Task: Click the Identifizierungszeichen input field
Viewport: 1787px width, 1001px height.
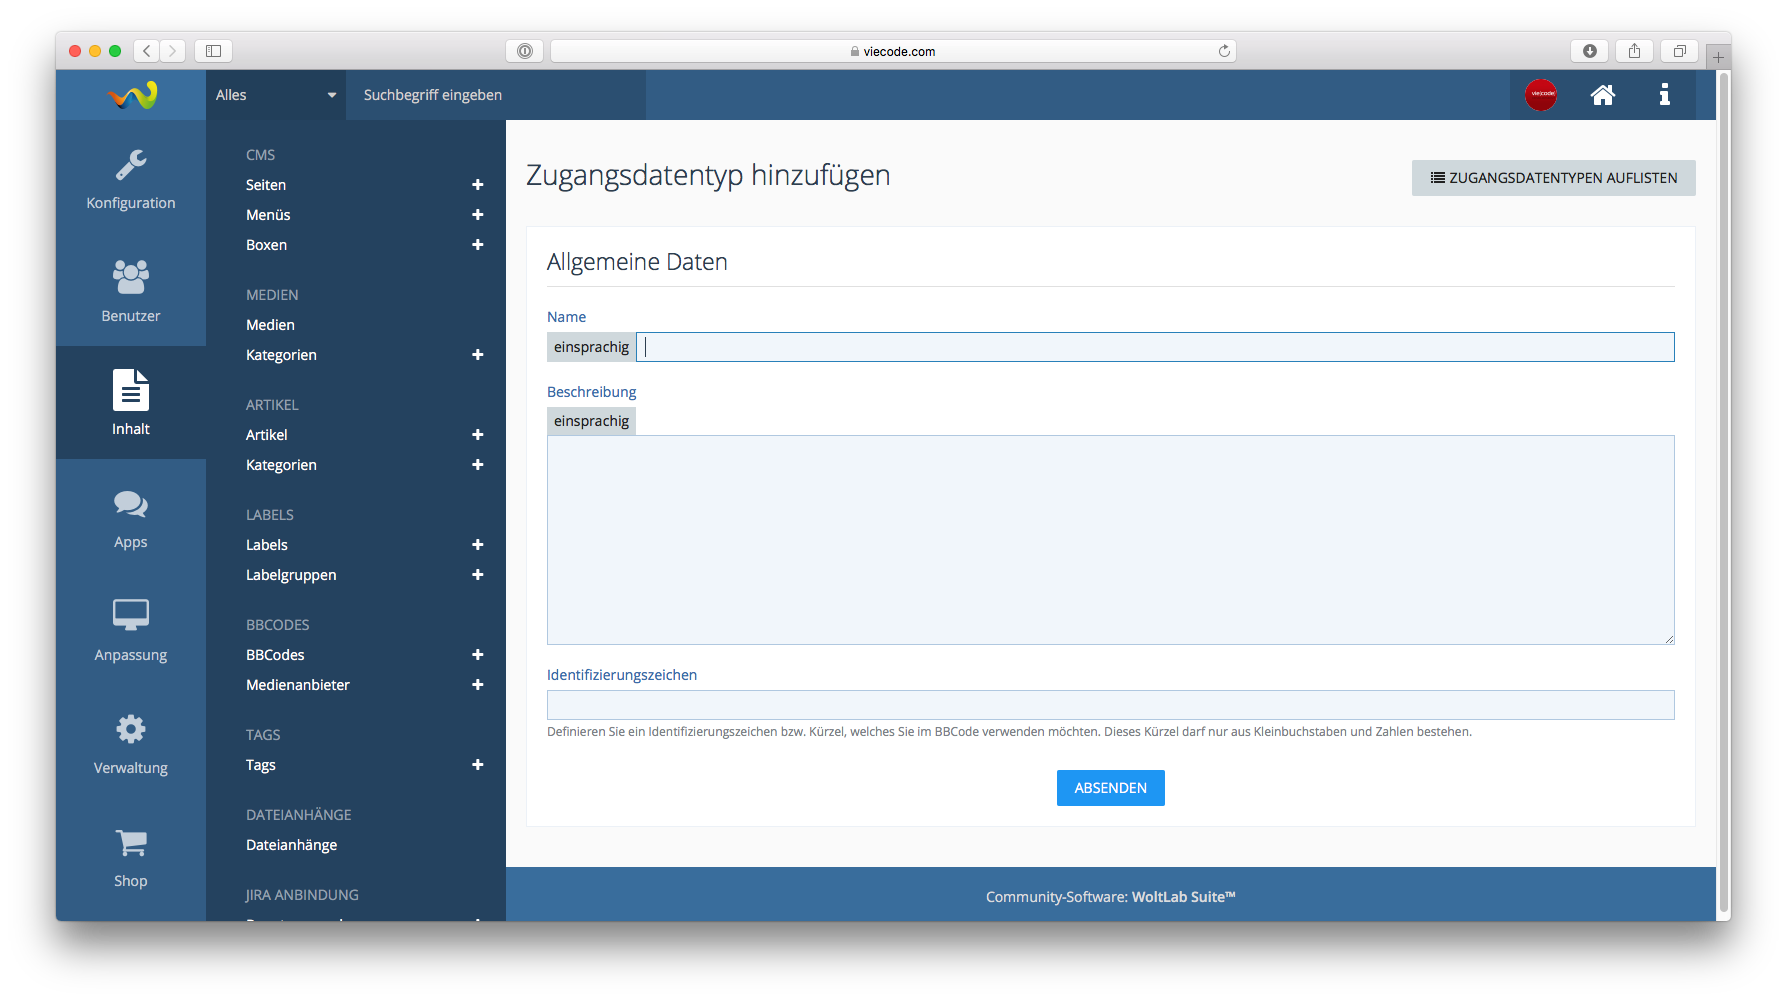Action: (1110, 705)
